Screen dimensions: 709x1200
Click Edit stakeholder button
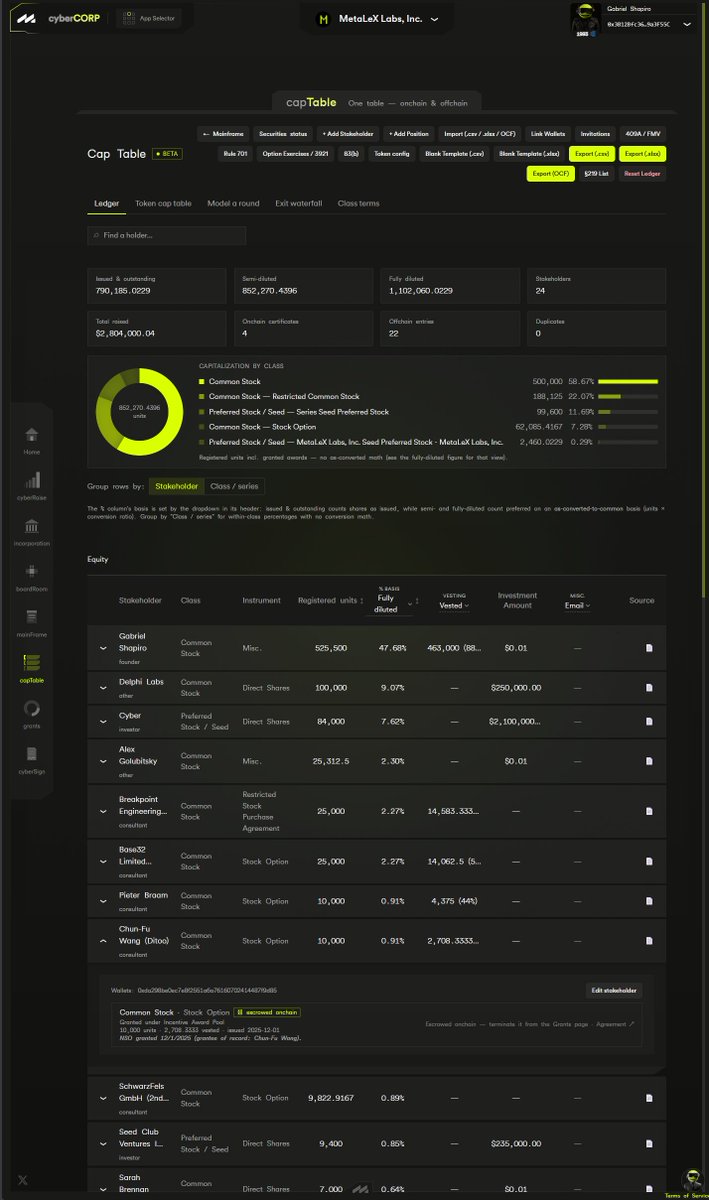tap(614, 990)
